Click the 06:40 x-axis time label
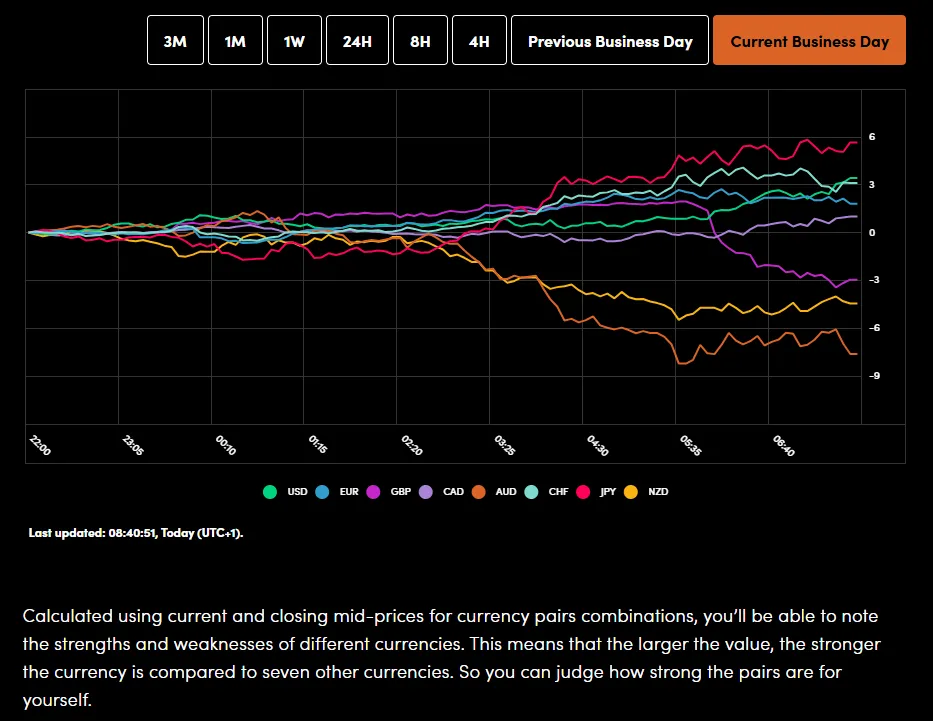 click(x=784, y=445)
